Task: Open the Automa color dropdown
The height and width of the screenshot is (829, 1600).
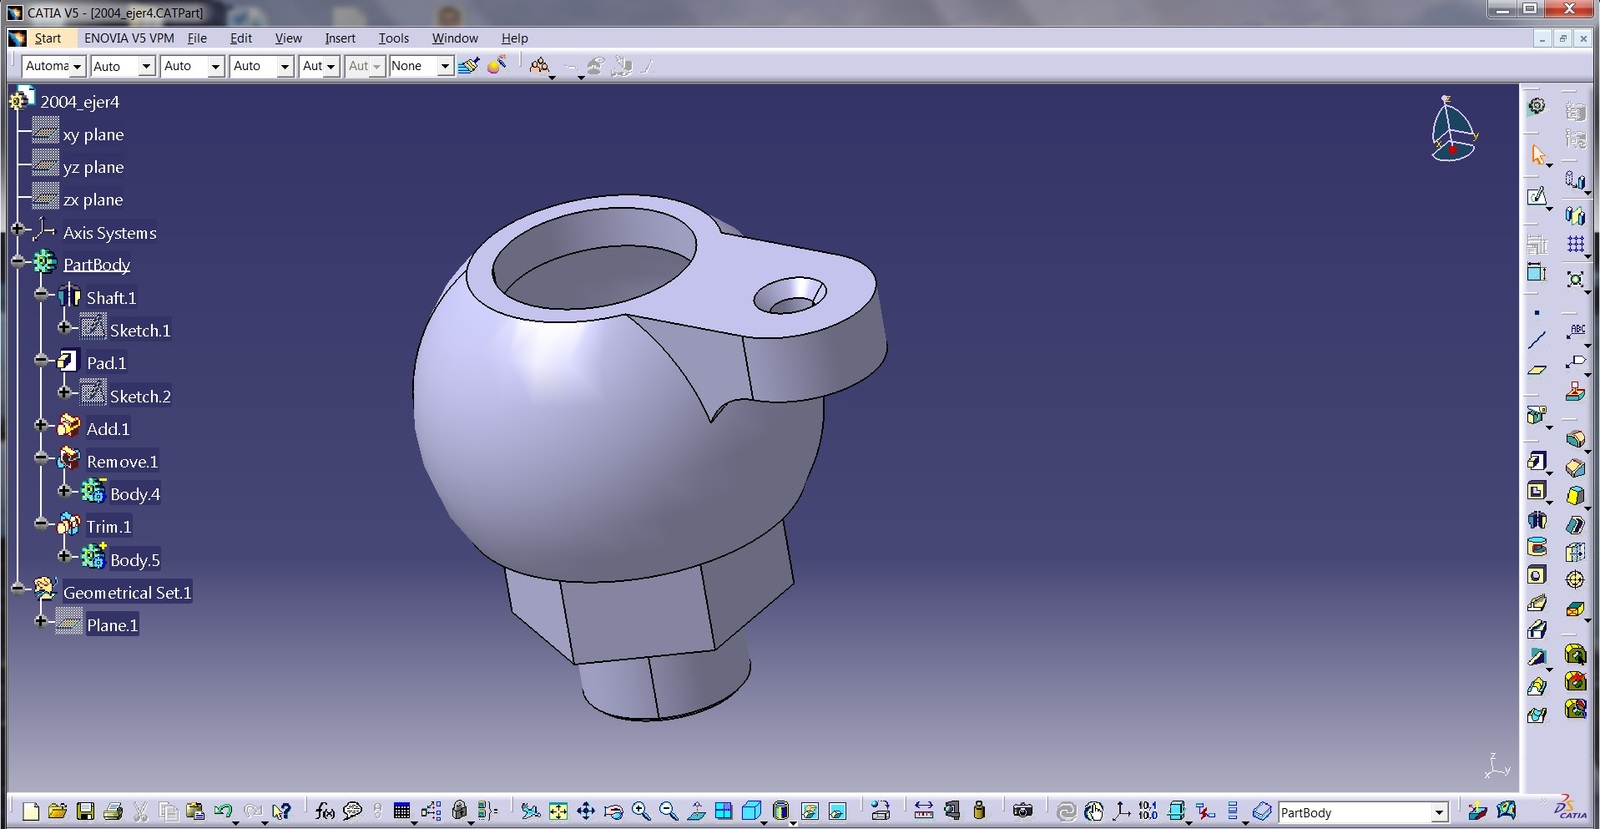Action: [76, 66]
